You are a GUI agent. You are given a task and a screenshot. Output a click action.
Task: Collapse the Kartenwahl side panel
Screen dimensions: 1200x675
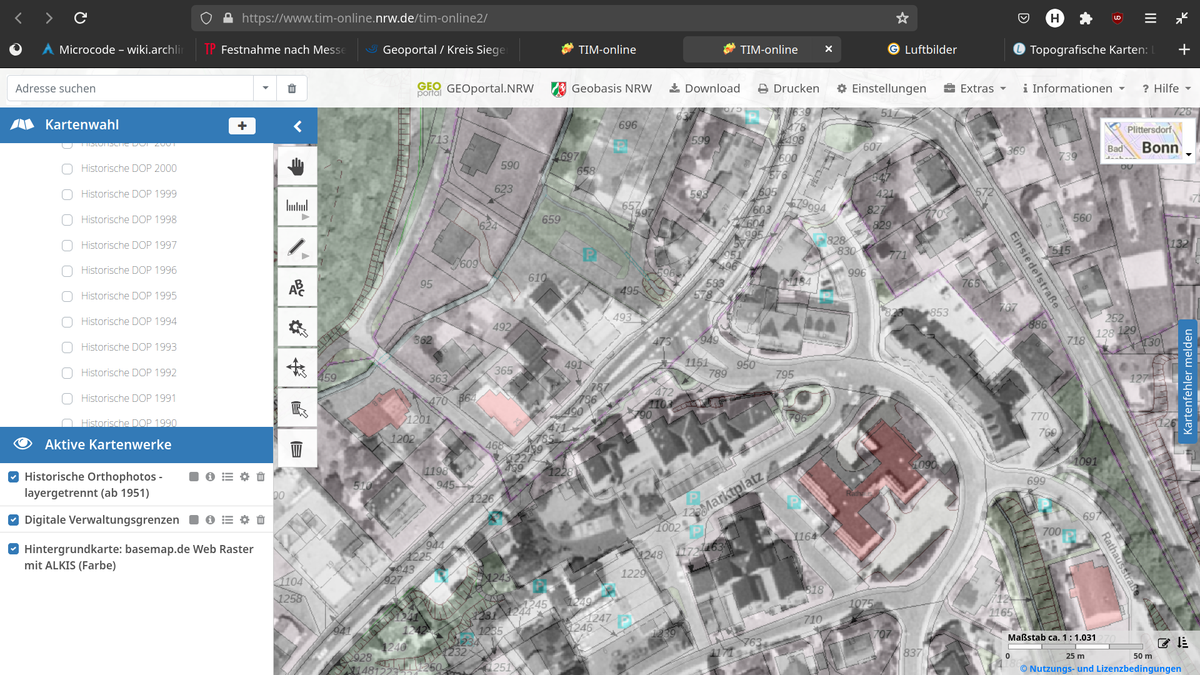coord(297,126)
